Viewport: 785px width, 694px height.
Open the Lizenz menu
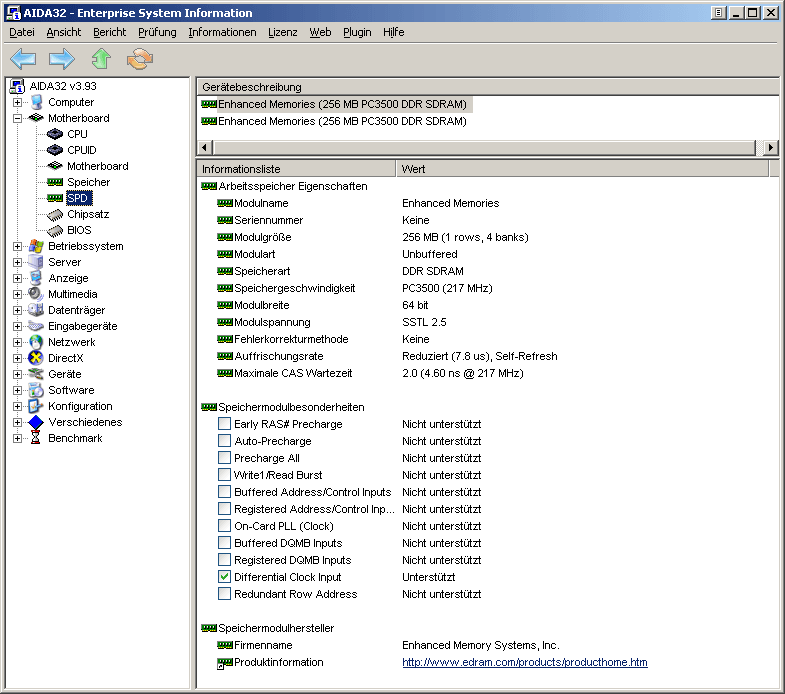pos(283,32)
